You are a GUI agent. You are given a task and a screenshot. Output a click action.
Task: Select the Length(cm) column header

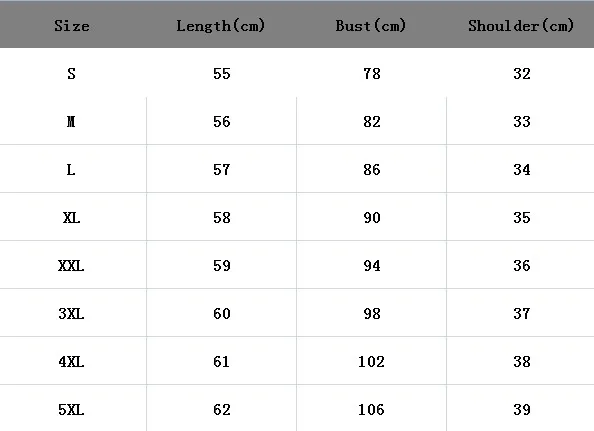tap(220, 26)
